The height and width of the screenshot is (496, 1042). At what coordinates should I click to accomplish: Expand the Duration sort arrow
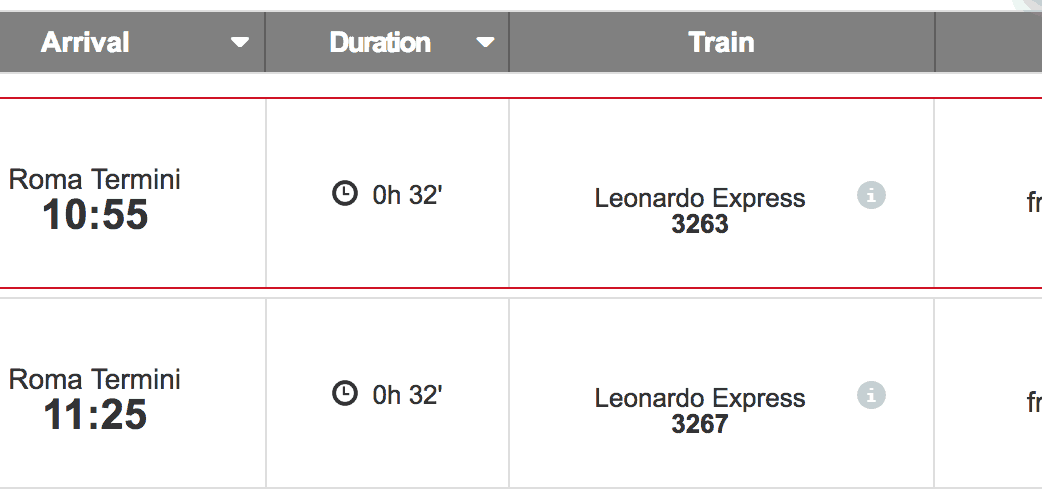(x=485, y=43)
